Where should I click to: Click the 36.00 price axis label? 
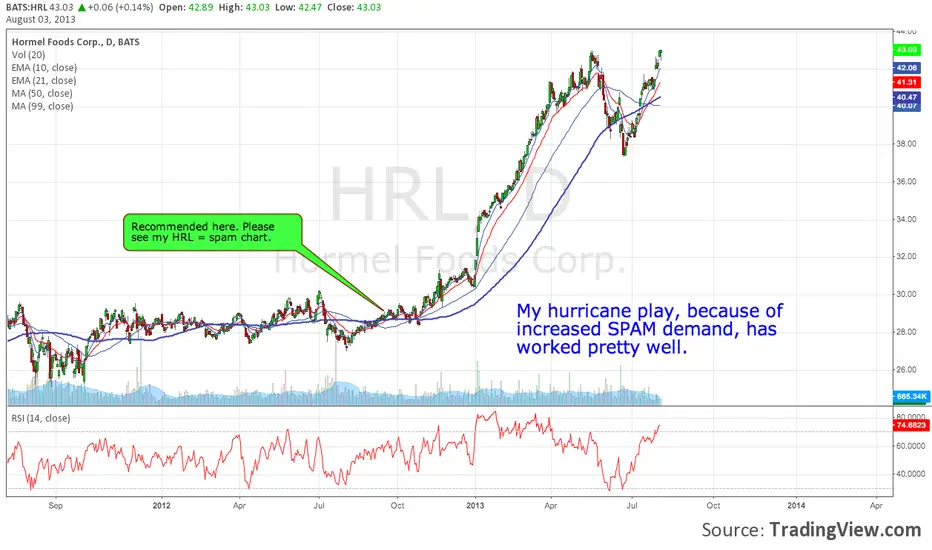tap(906, 181)
